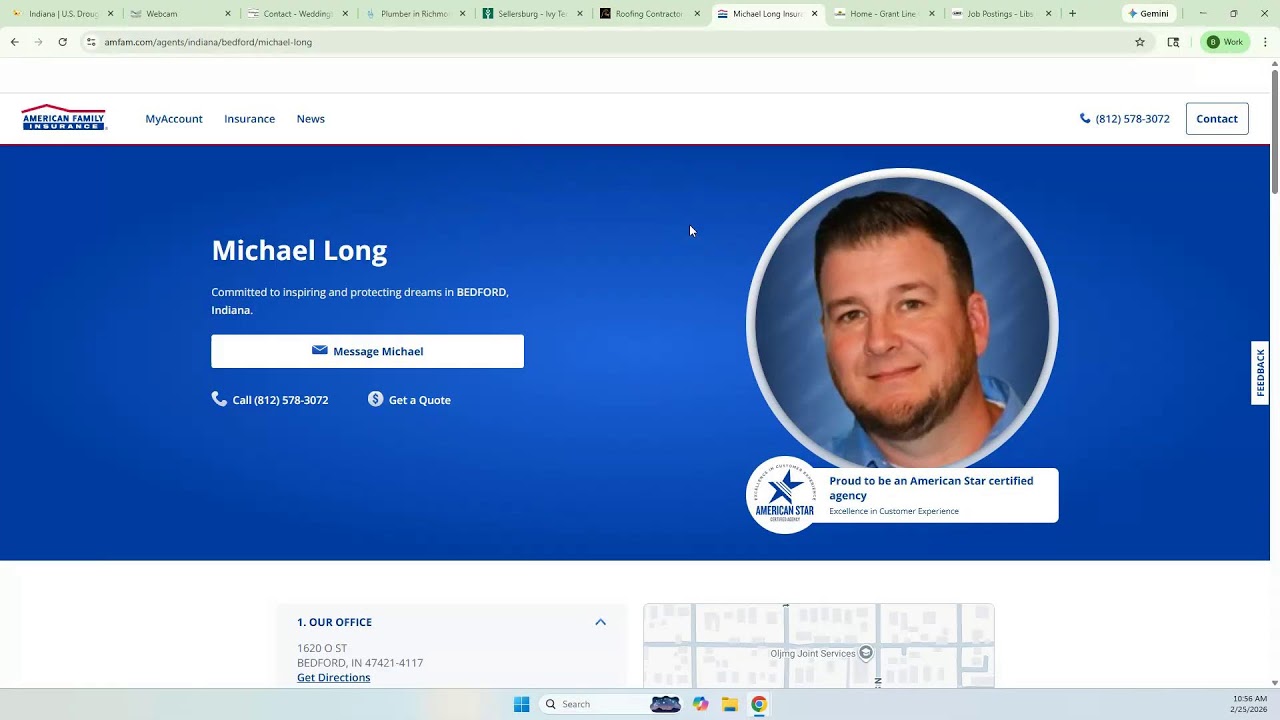Click the phone handset icon beside Call
Image resolution: width=1280 pixels, height=720 pixels.
click(219, 399)
